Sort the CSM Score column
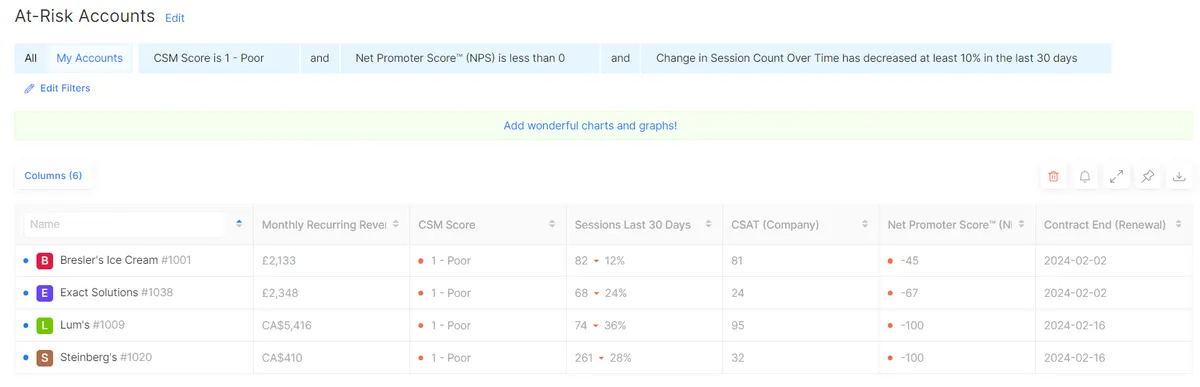 [553, 225]
